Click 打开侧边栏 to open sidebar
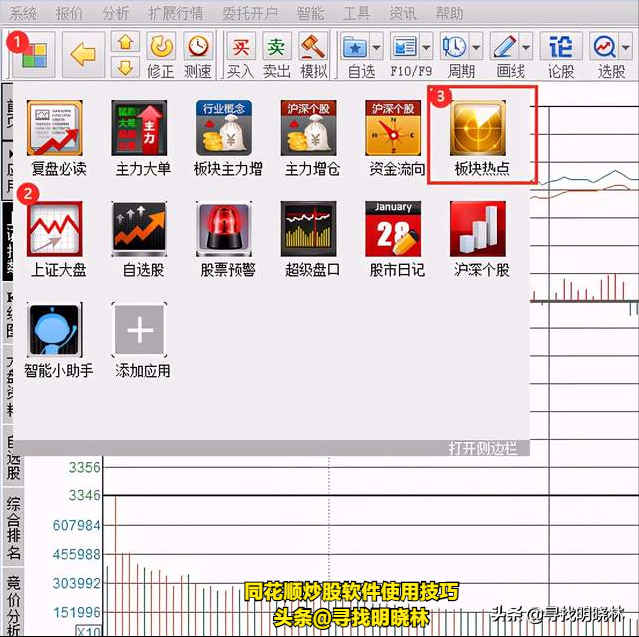Image resolution: width=639 pixels, height=637 pixels. tap(483, 448)
